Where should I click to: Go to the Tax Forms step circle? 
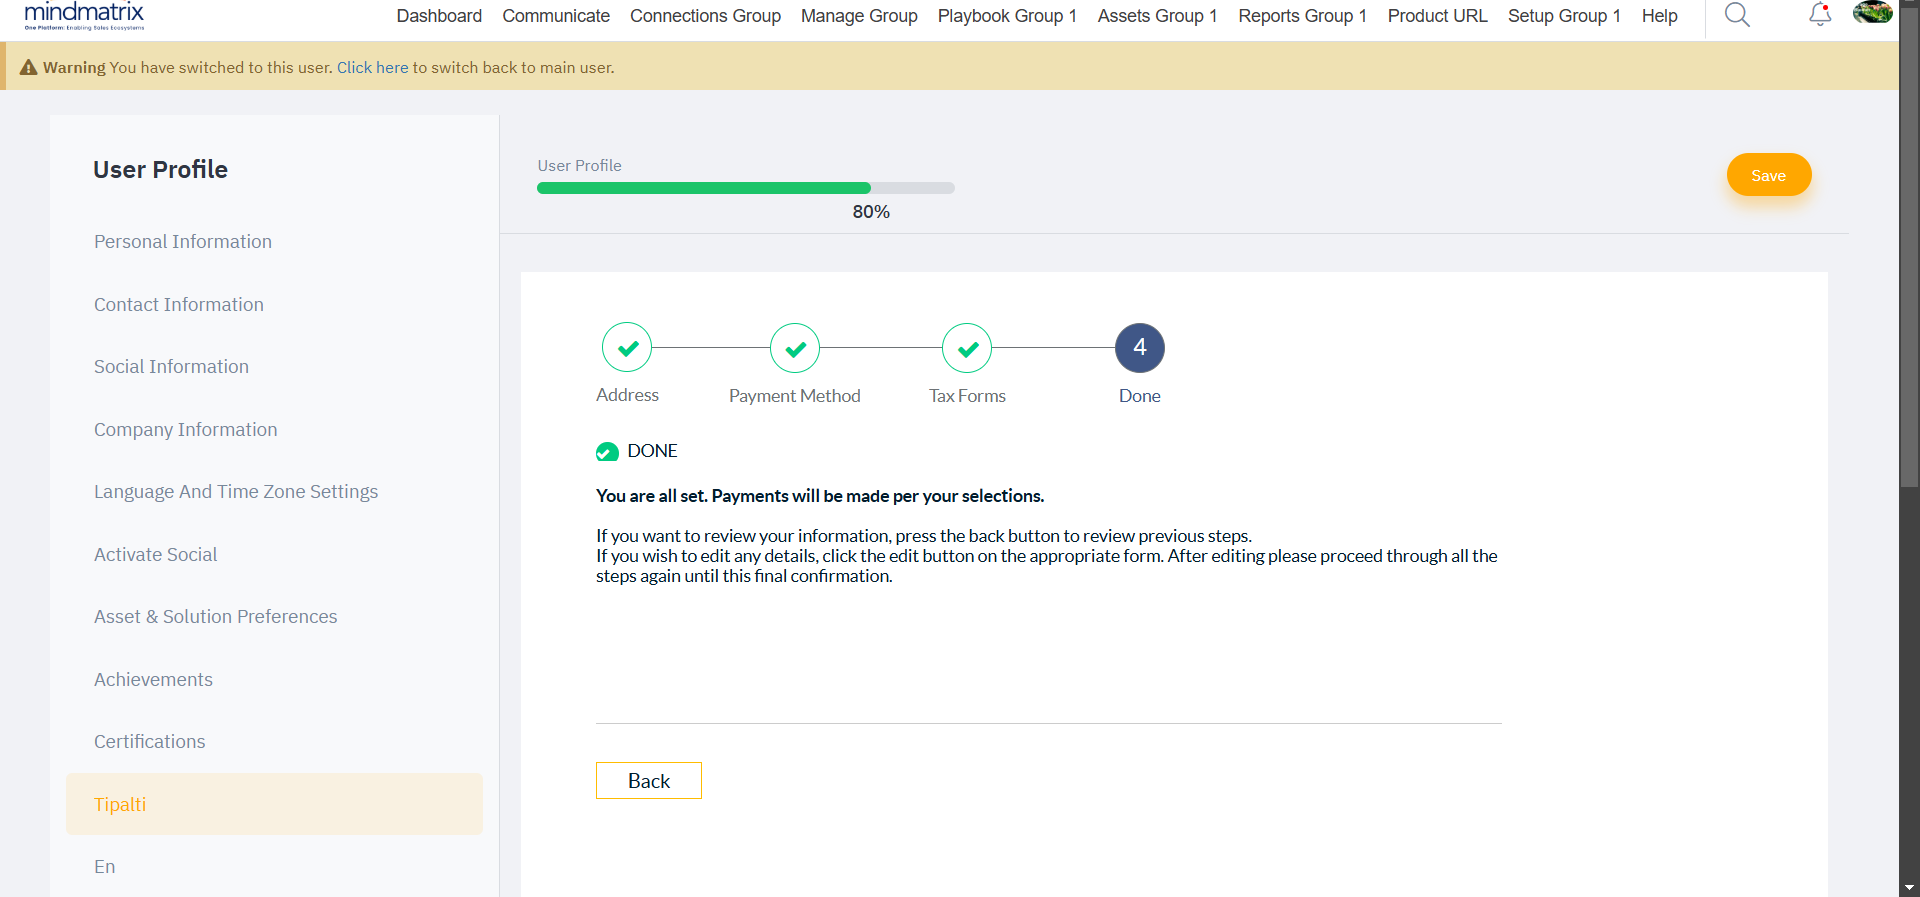pos(967,348)
